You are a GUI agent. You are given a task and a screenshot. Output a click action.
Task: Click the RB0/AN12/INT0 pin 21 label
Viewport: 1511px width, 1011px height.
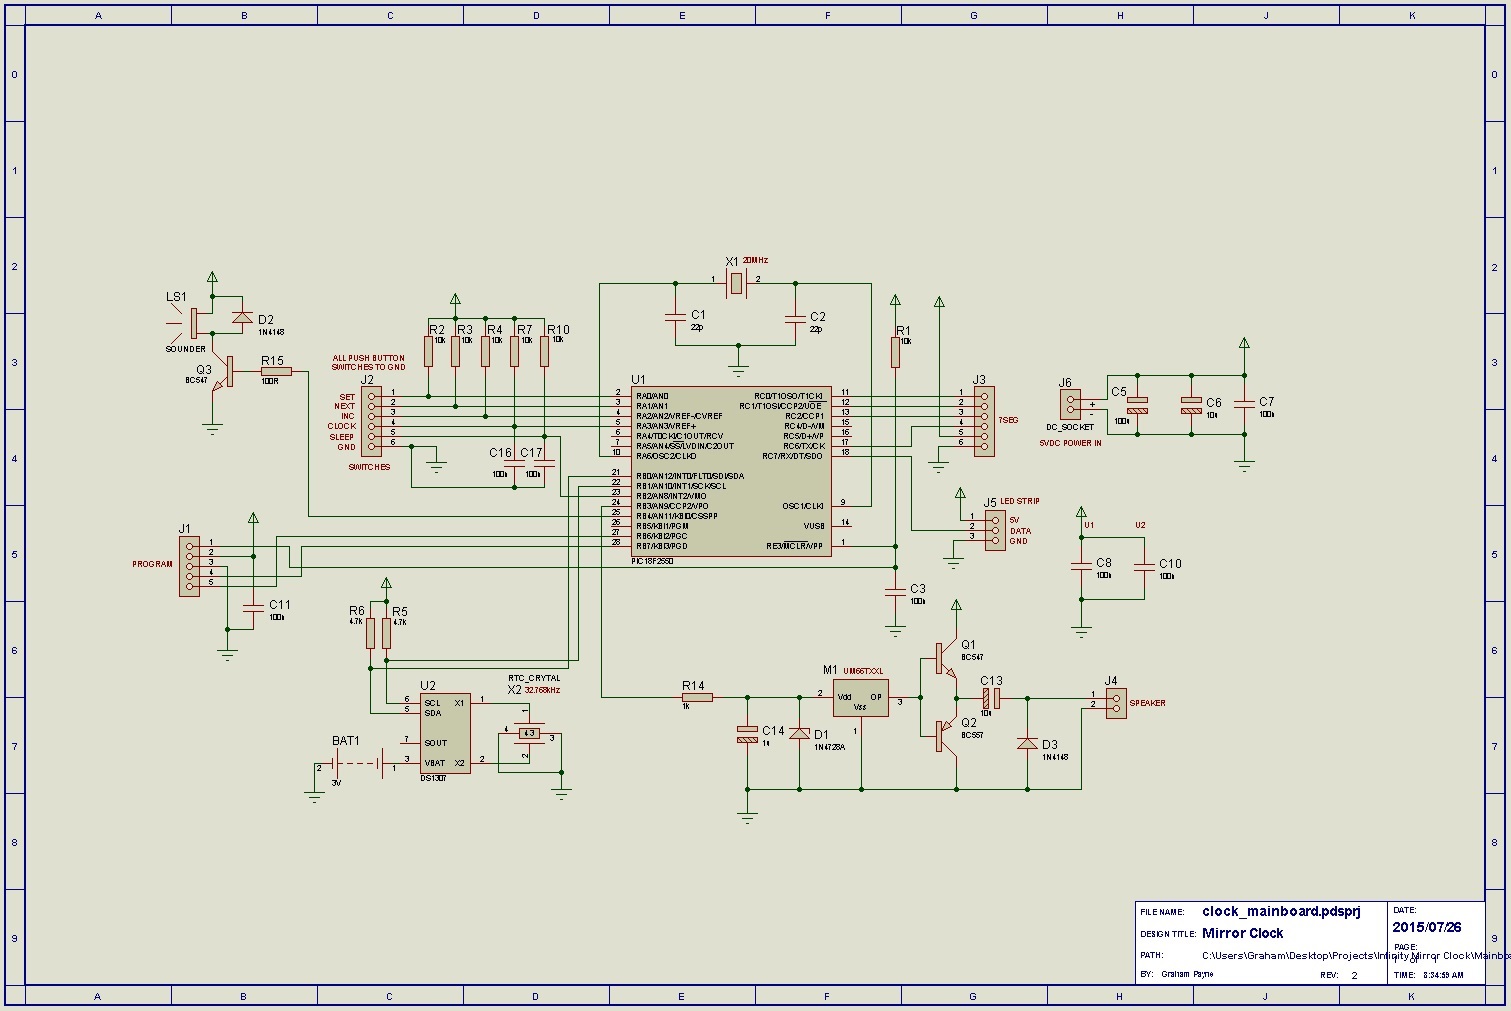pos(690,476)
